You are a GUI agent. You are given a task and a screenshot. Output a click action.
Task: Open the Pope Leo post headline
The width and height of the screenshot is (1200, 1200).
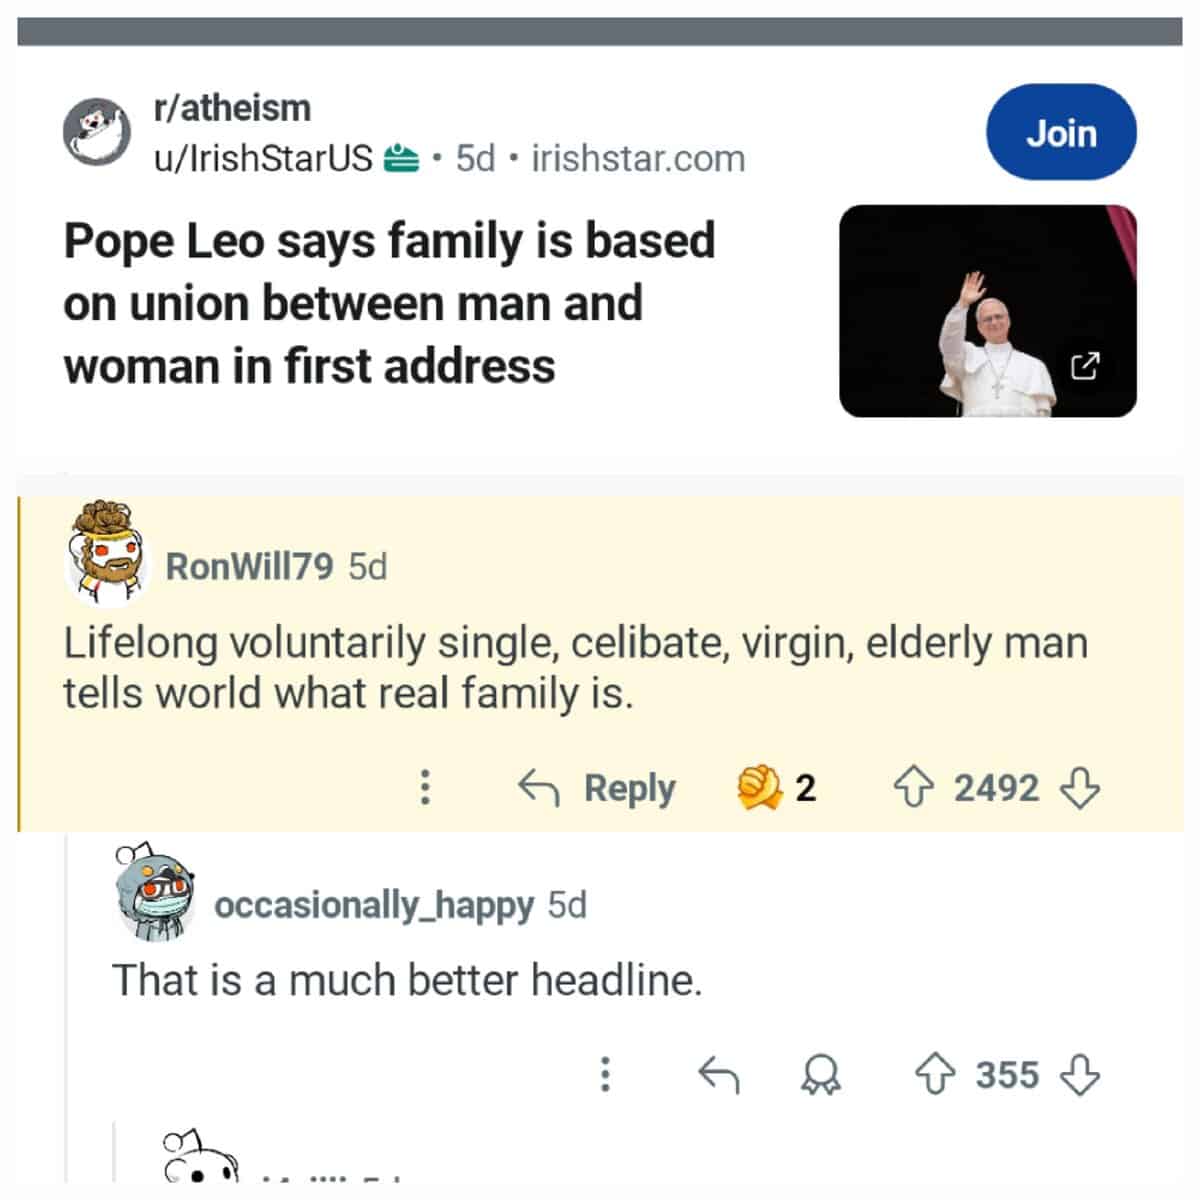click(x=390, y=302)
